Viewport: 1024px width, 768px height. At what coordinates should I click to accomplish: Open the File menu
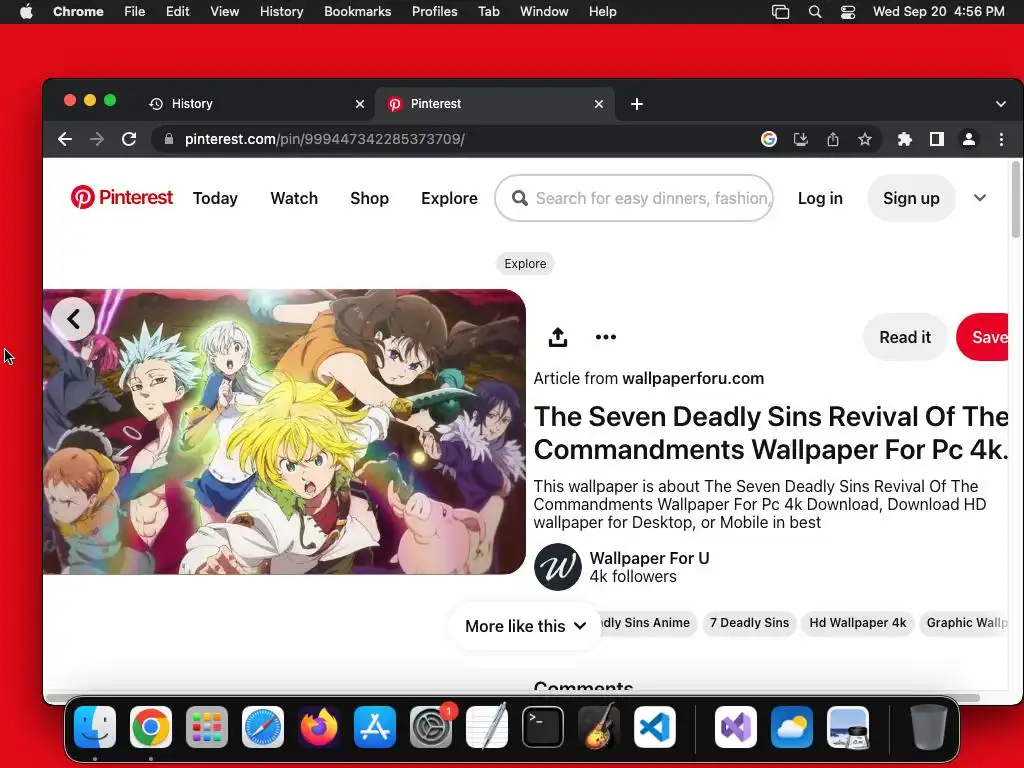coord(135,12)
